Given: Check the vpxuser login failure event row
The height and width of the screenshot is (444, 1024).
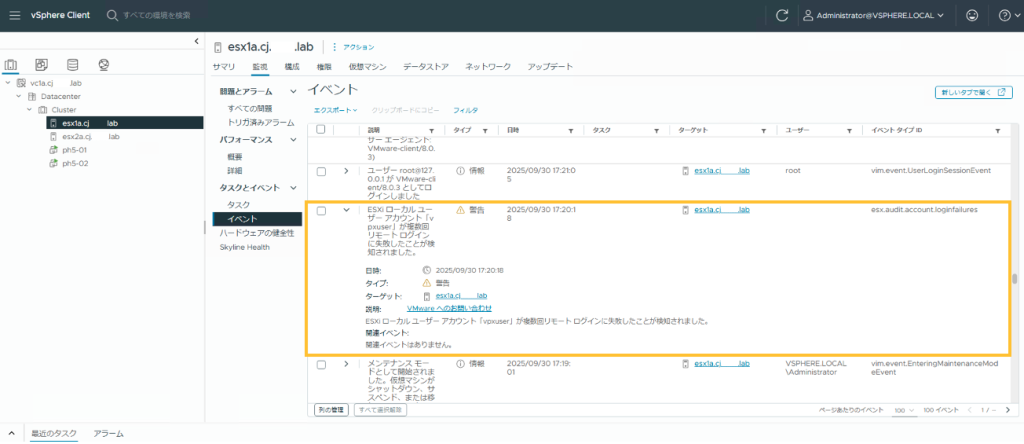Looking at the screenshot, I should (x=321, y=211).
